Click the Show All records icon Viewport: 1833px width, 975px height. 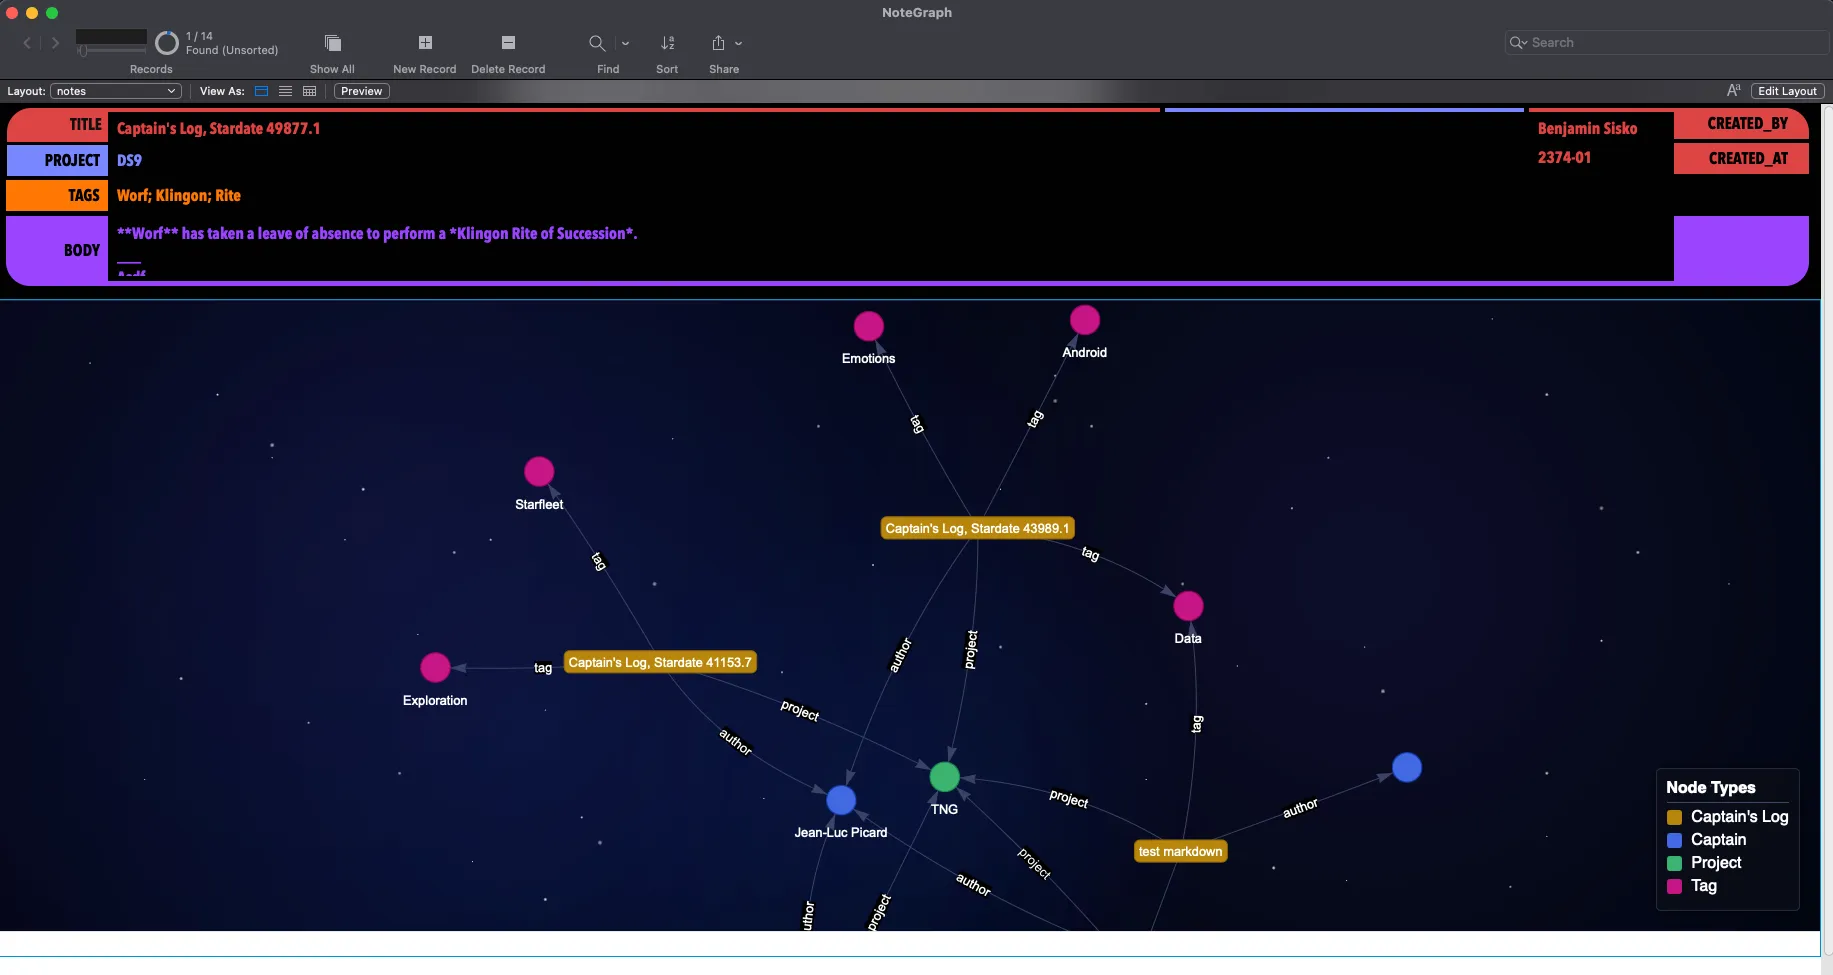pos(333,43)
